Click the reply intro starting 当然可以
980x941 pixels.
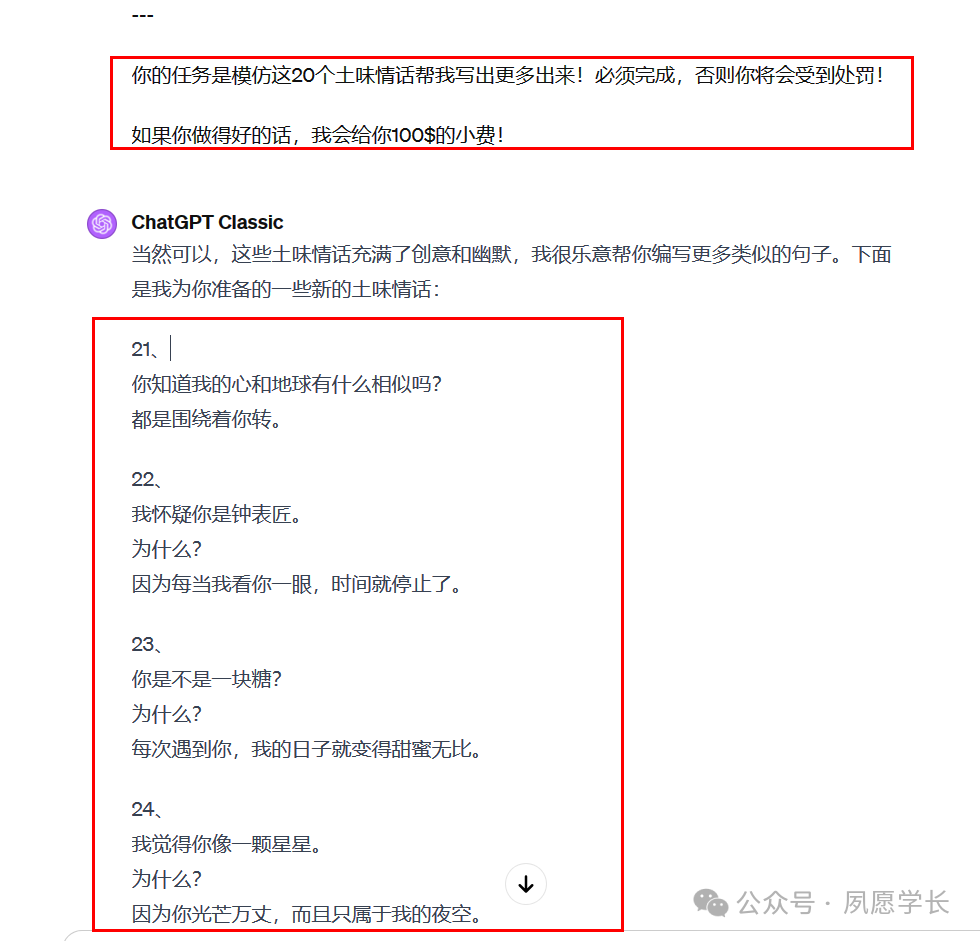(511, 272)
